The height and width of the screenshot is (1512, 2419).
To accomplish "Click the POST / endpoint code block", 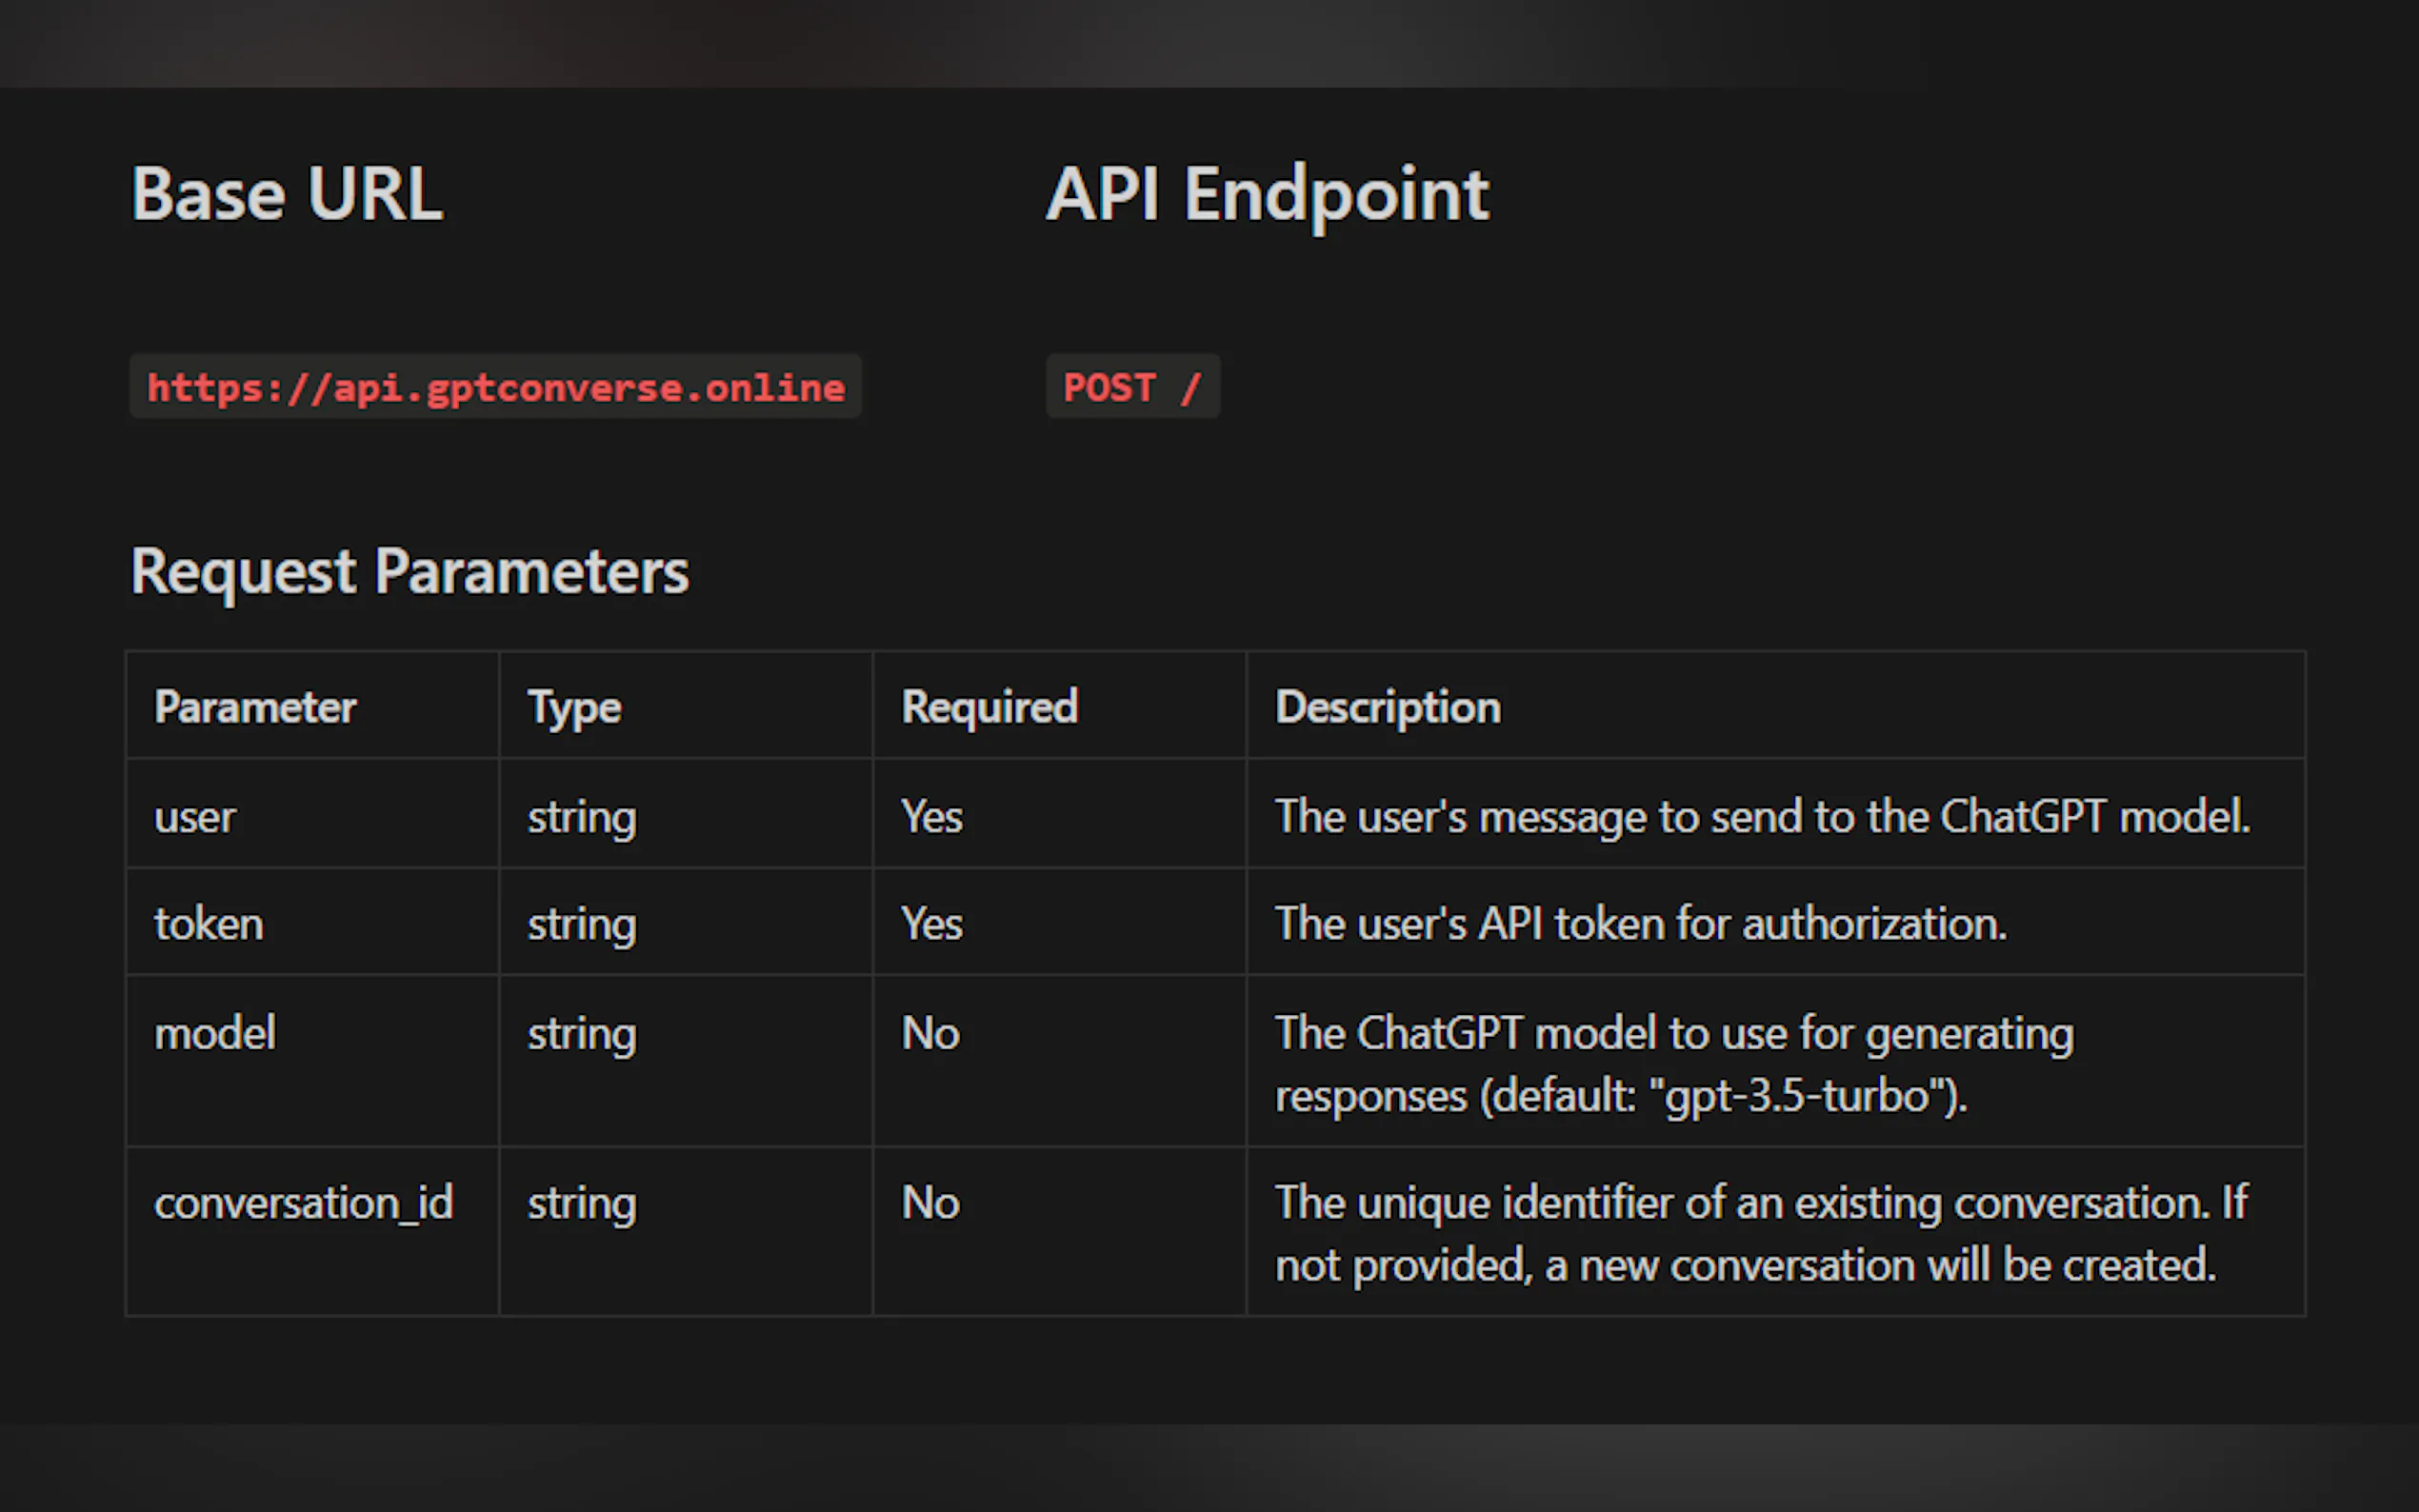I will 1132,387.
